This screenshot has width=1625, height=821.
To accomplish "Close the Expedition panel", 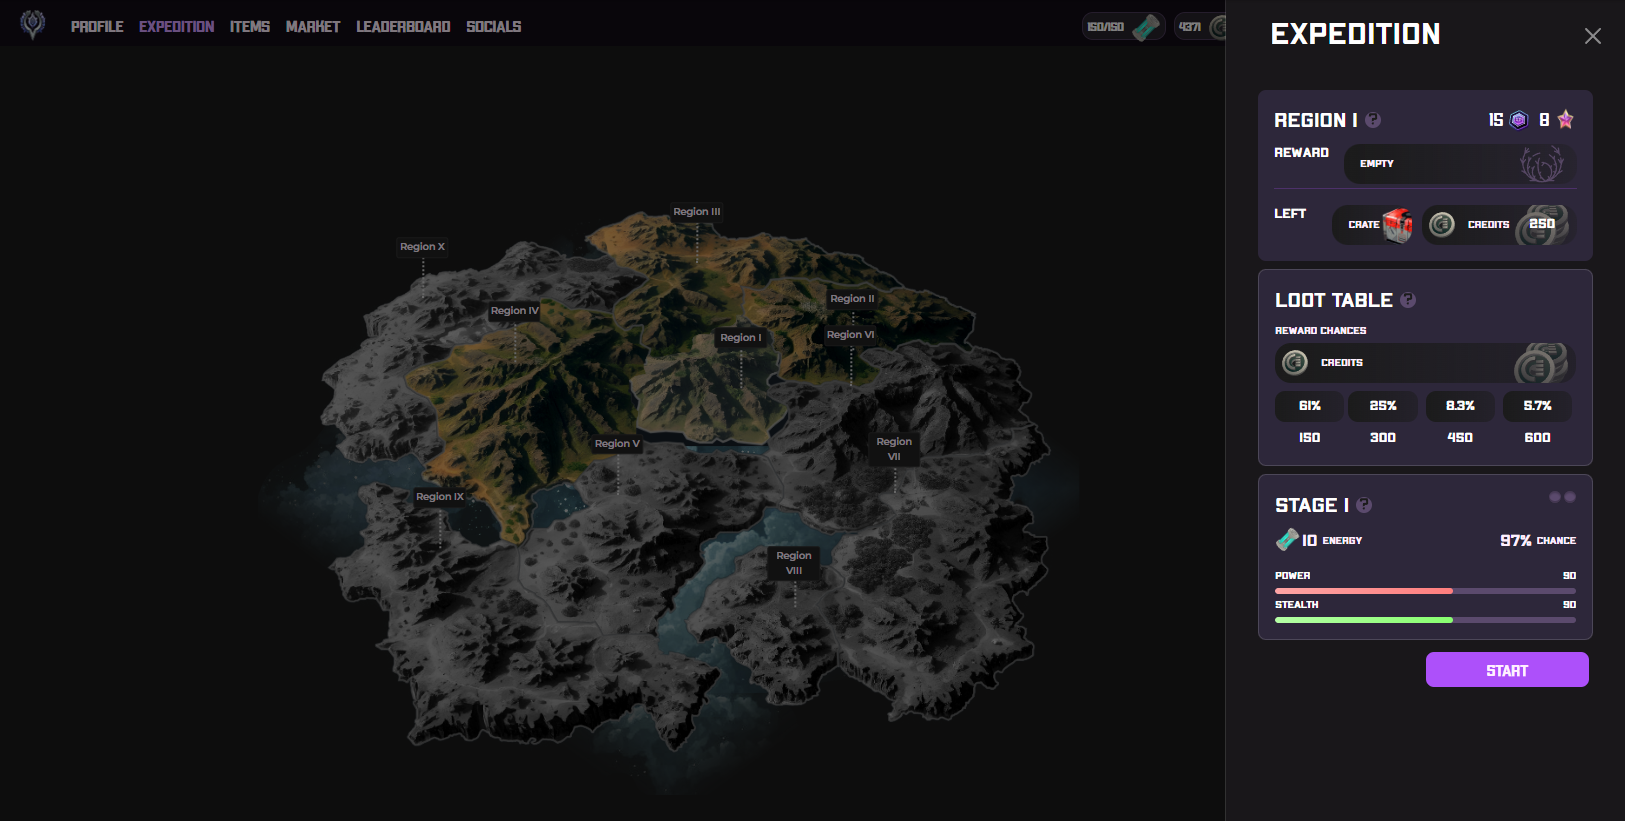I will click(x=1593, y=36).
